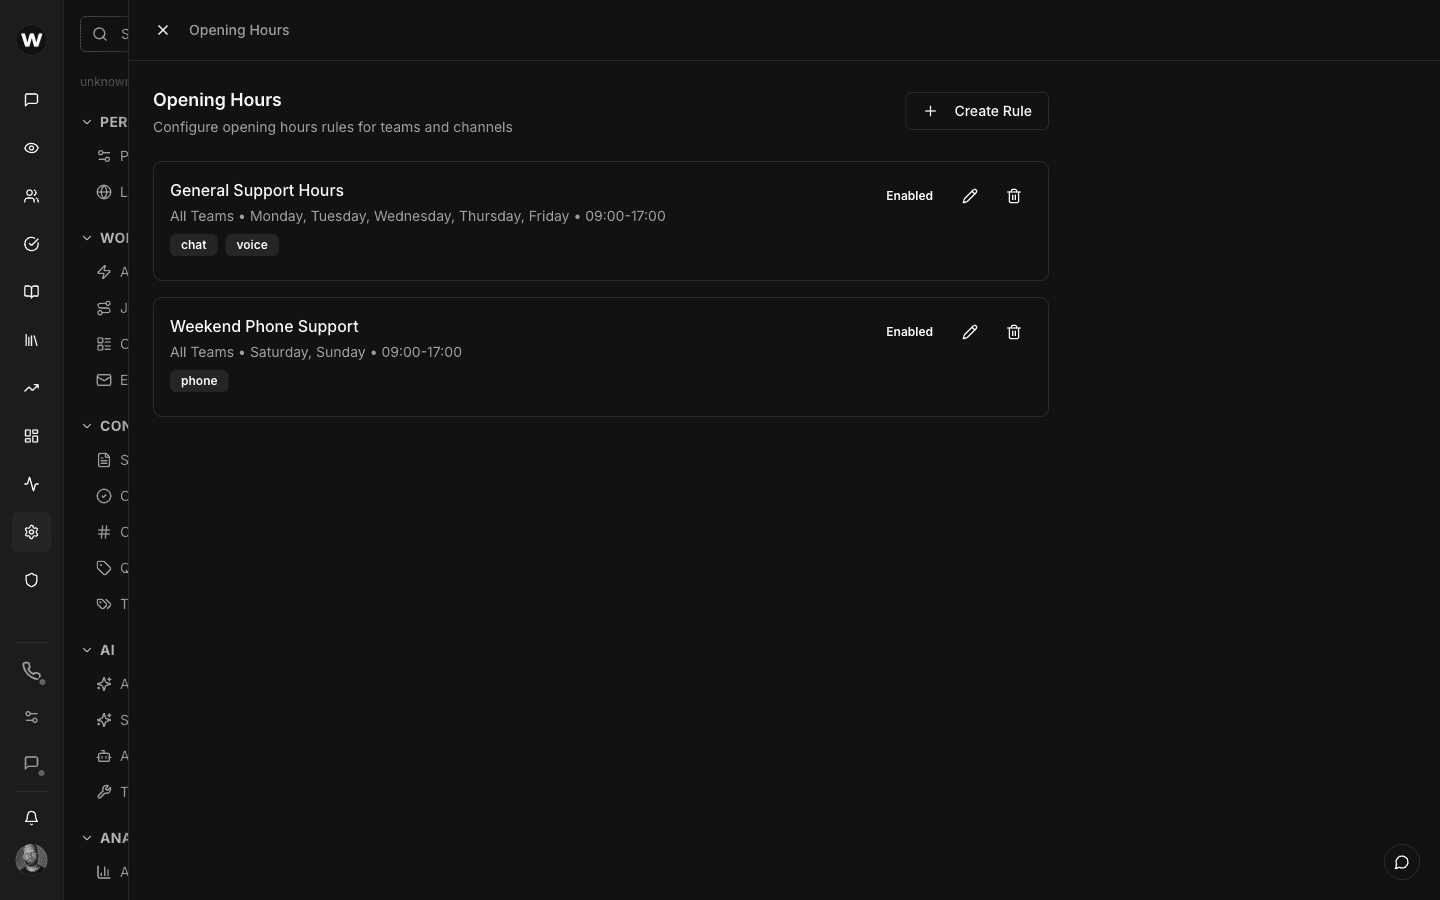Viewport: 1440px width, 900px height.
Task: Open the notifications bell icon
Action: pos(32,818)
